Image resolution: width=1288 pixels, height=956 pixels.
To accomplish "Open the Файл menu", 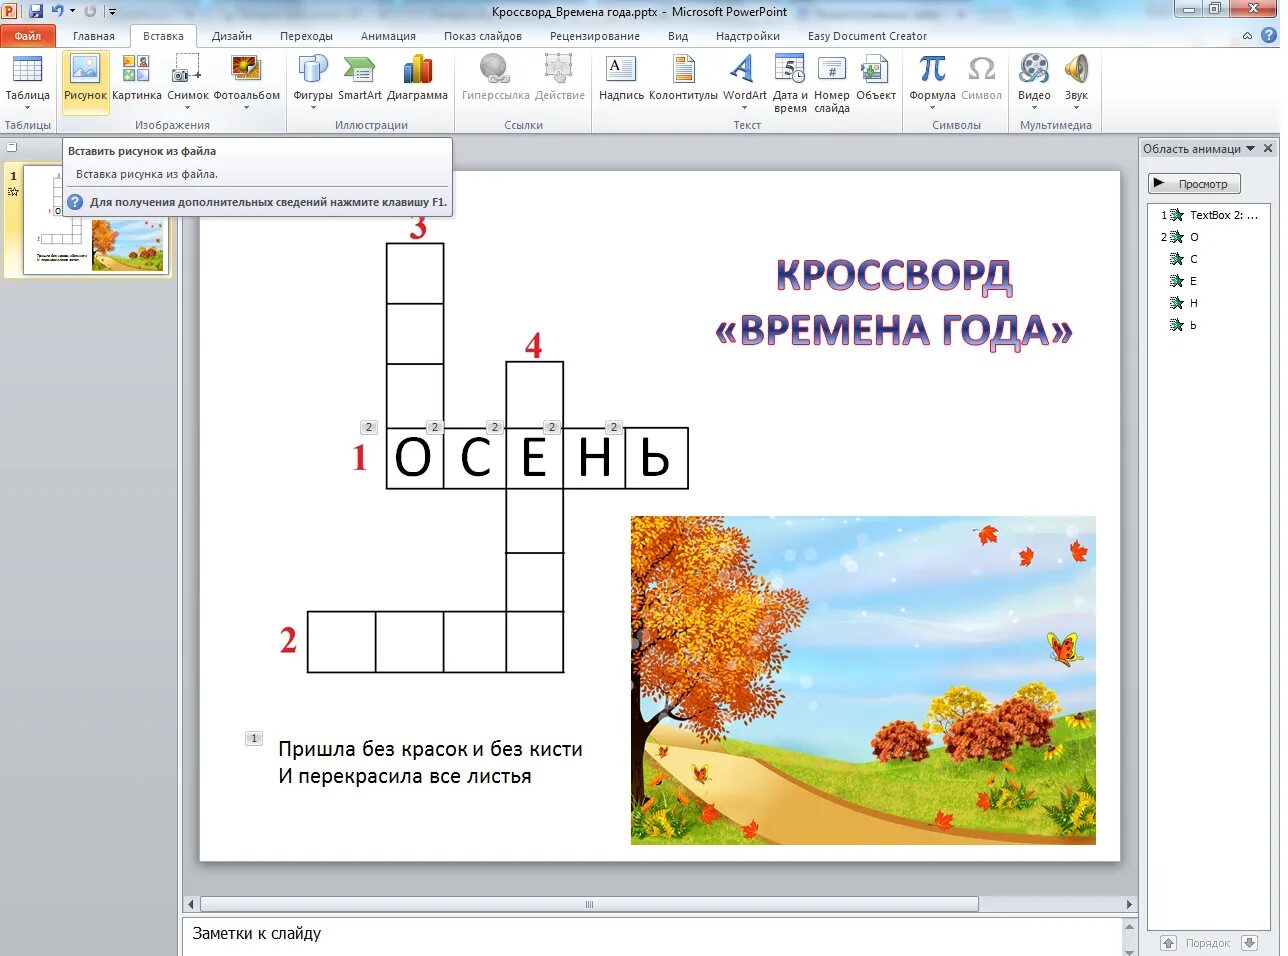I will tap(29, 34).
